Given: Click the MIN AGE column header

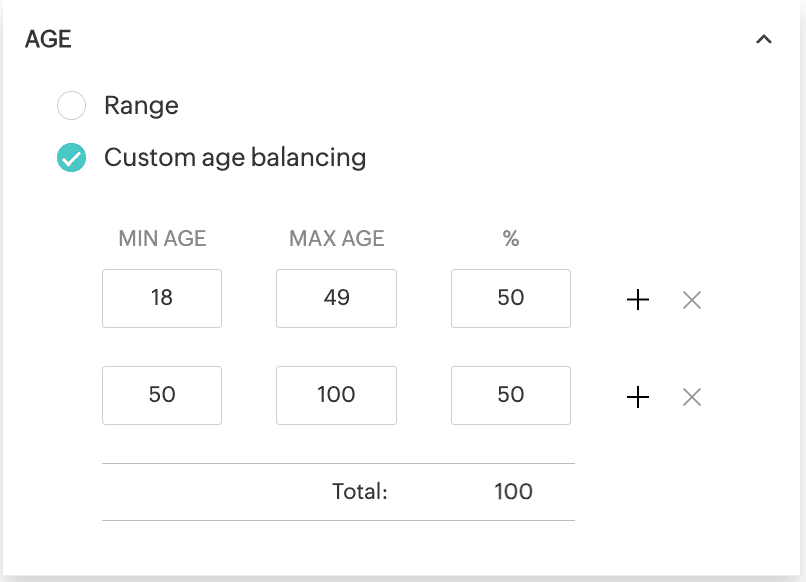Looking at the screenshot, I should pos(162,239).
